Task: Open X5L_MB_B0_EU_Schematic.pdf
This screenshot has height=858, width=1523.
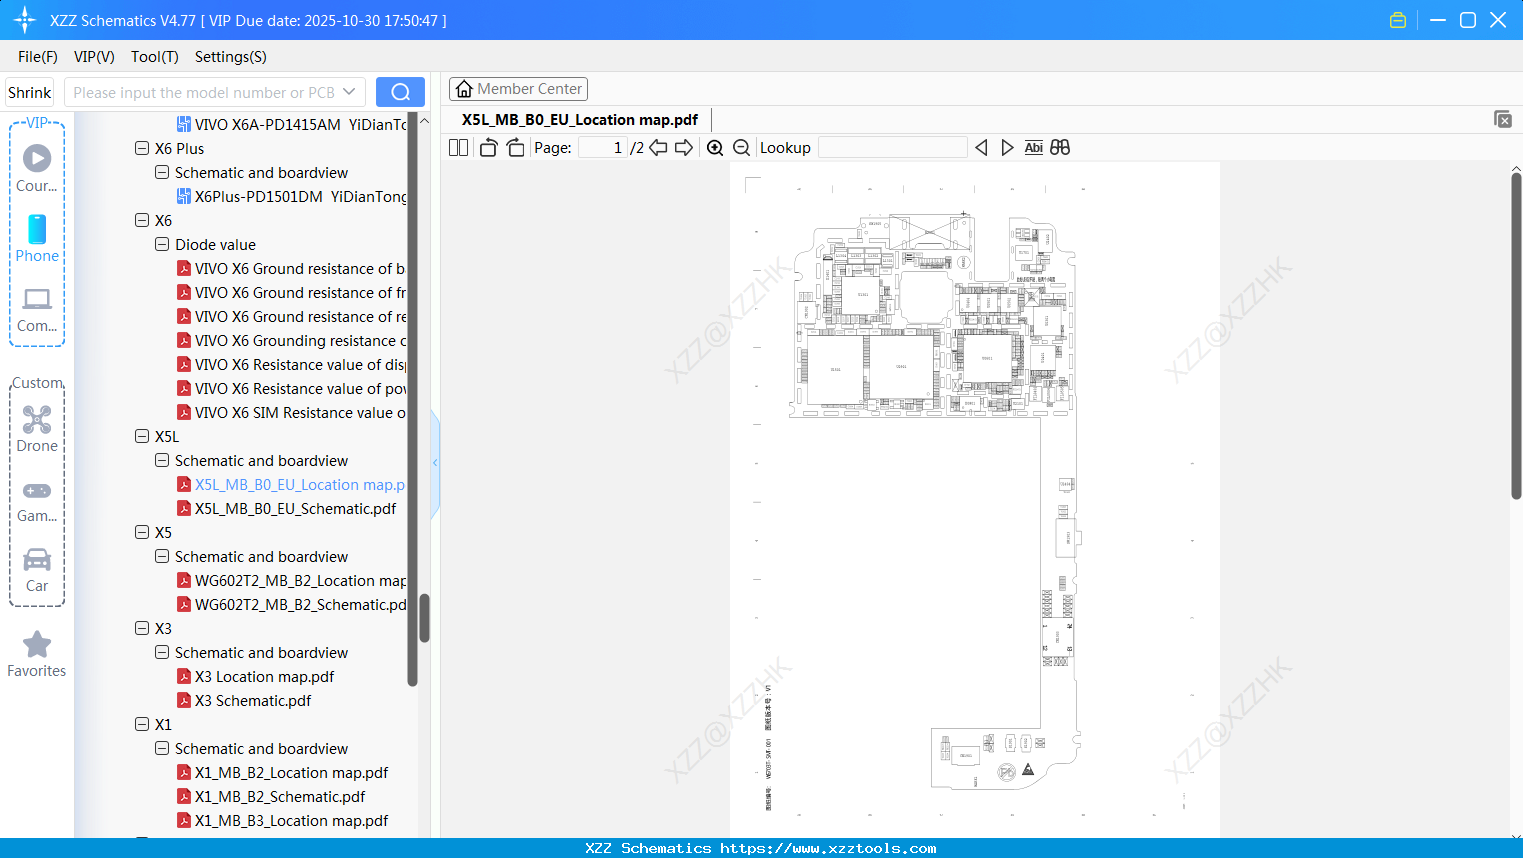Action: pyautogui.click(x=296, y=508)
